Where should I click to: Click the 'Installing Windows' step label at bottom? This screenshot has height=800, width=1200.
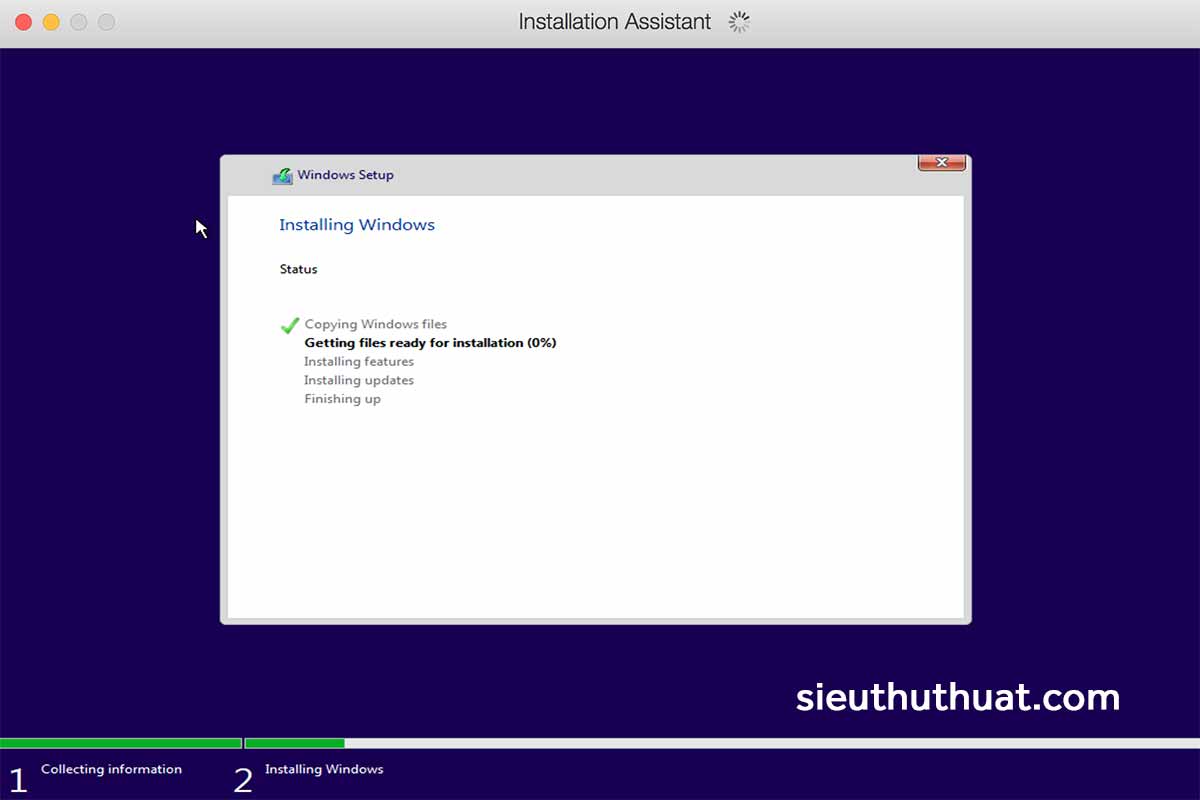point(324,769)
